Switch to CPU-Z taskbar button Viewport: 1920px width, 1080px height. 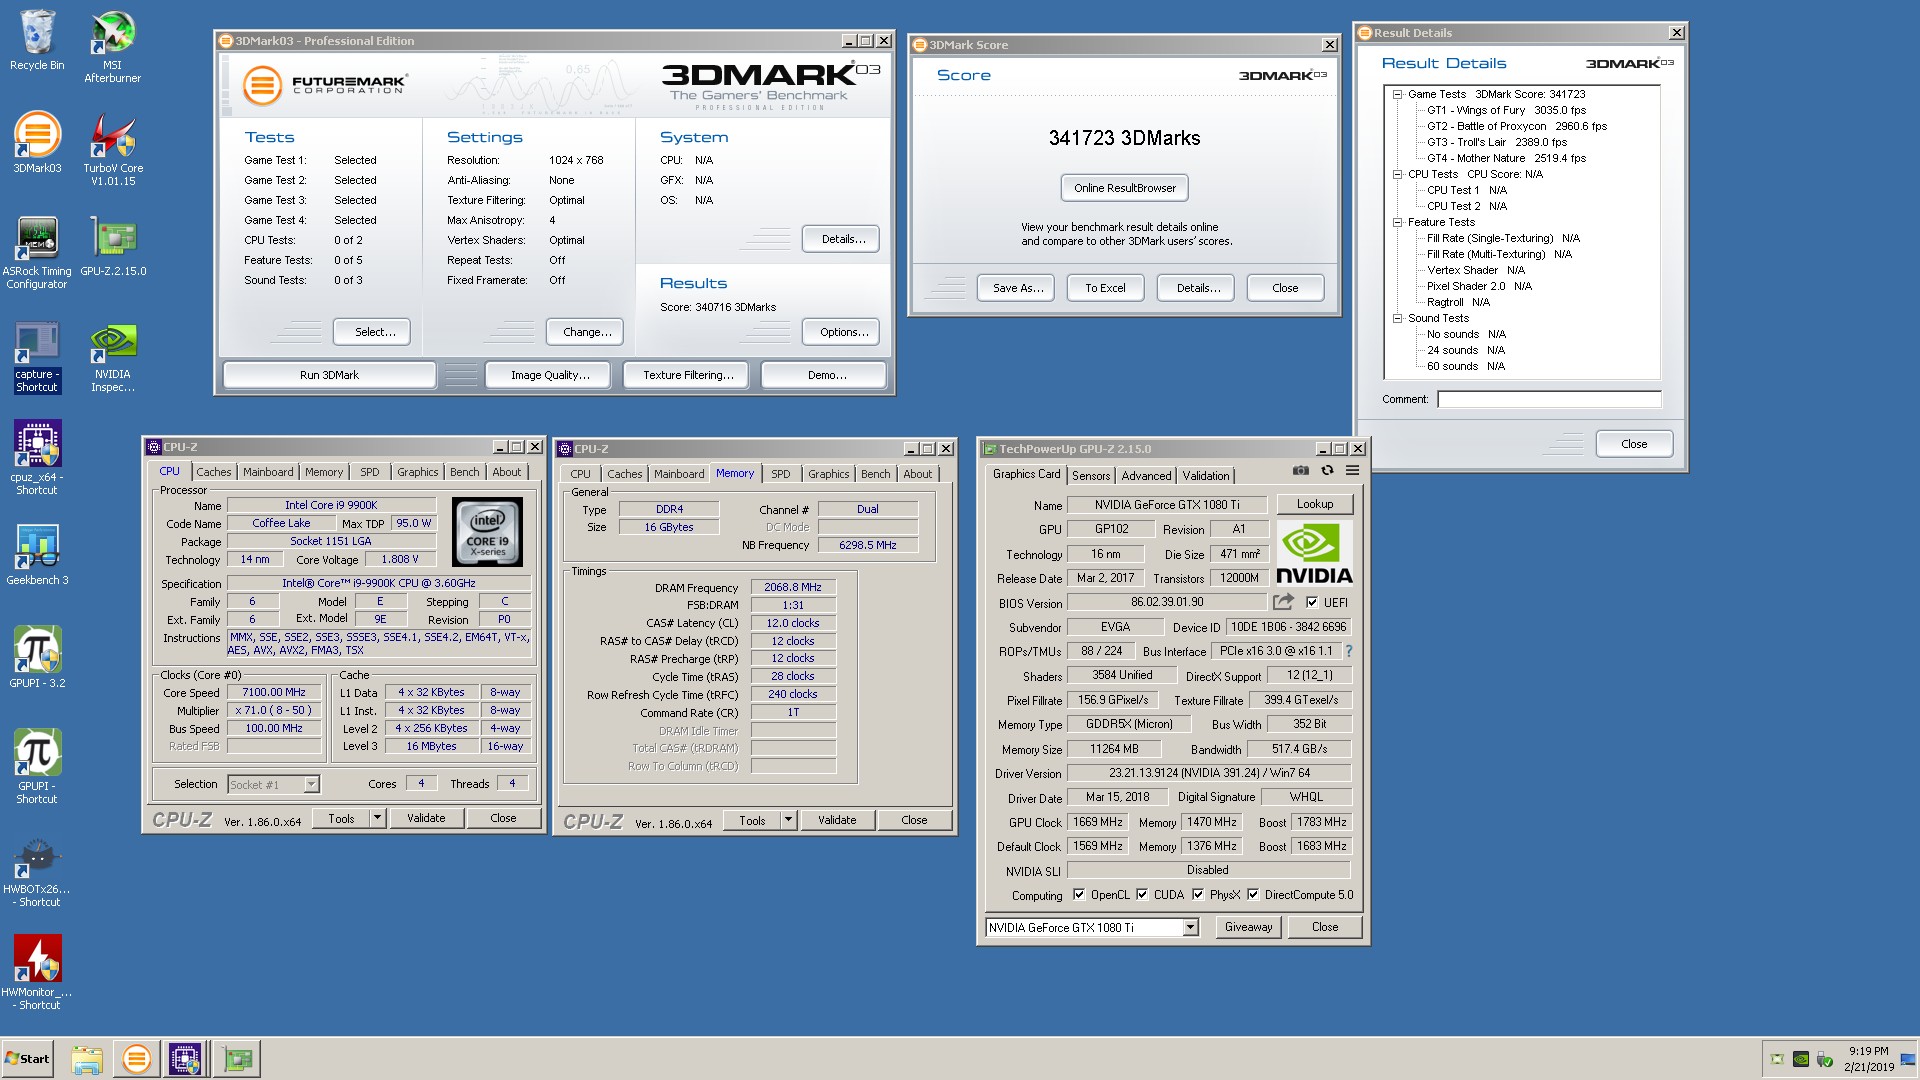[x=185, y=1059]
